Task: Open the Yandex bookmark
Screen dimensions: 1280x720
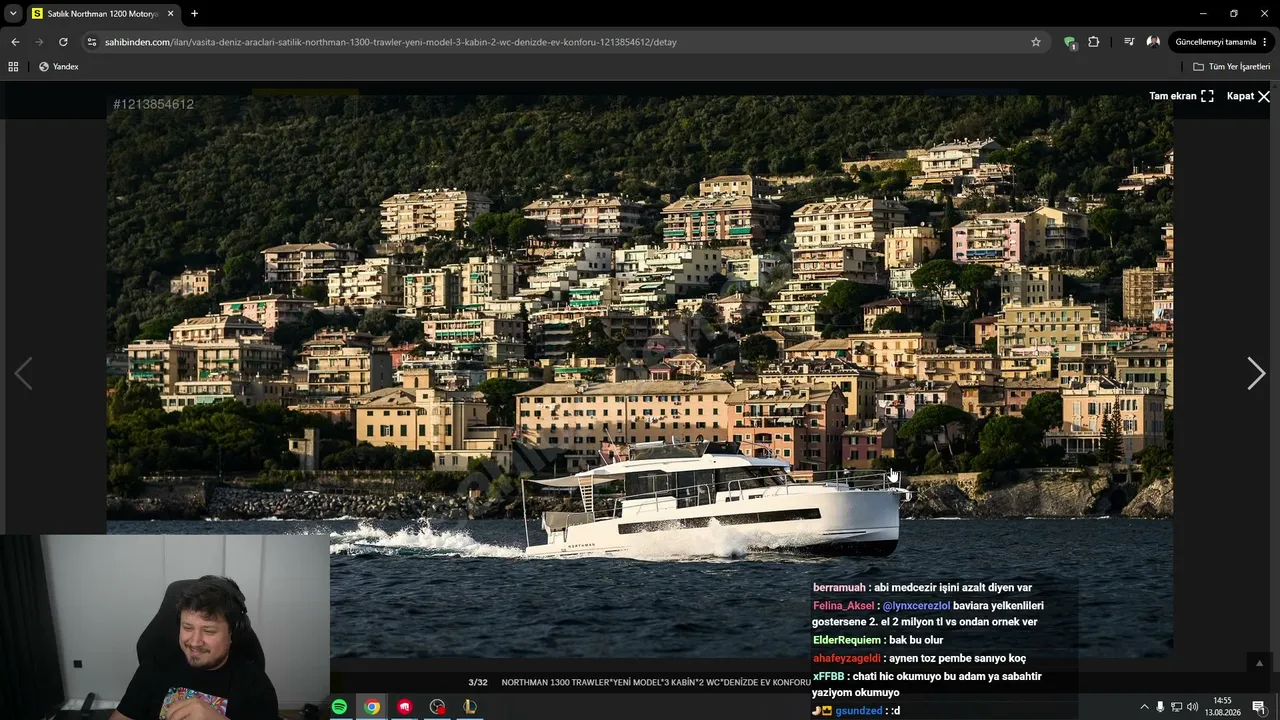Action: pos(58,67)
